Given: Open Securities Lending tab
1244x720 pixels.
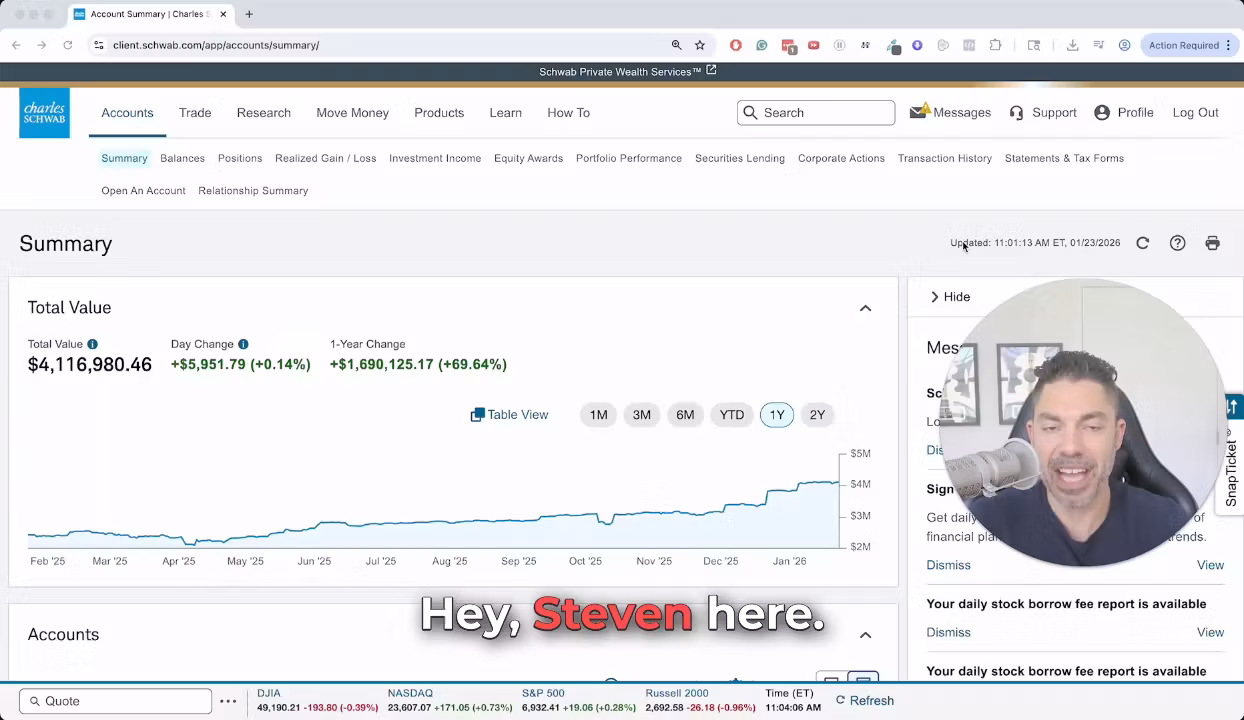Looking at the screenshot, I should (740, 158).
